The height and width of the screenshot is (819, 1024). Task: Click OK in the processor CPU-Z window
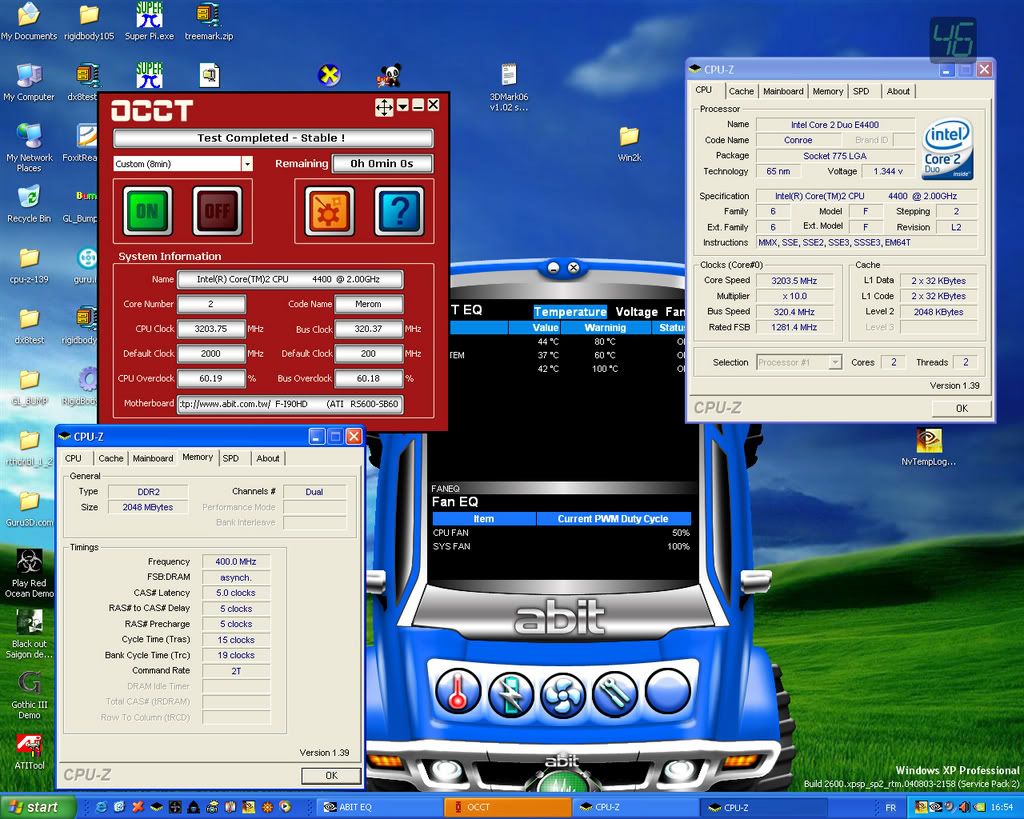[x=961, y=408]
